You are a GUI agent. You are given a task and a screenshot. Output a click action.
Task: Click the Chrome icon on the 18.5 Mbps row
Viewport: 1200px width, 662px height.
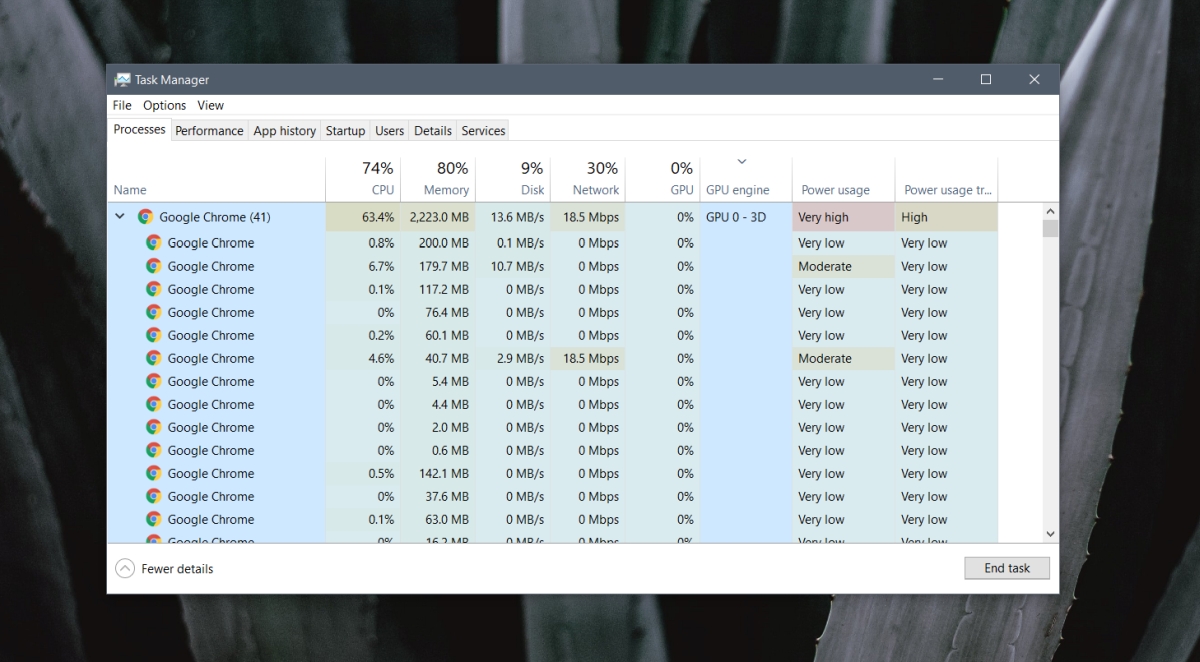[x=155, y=358]
